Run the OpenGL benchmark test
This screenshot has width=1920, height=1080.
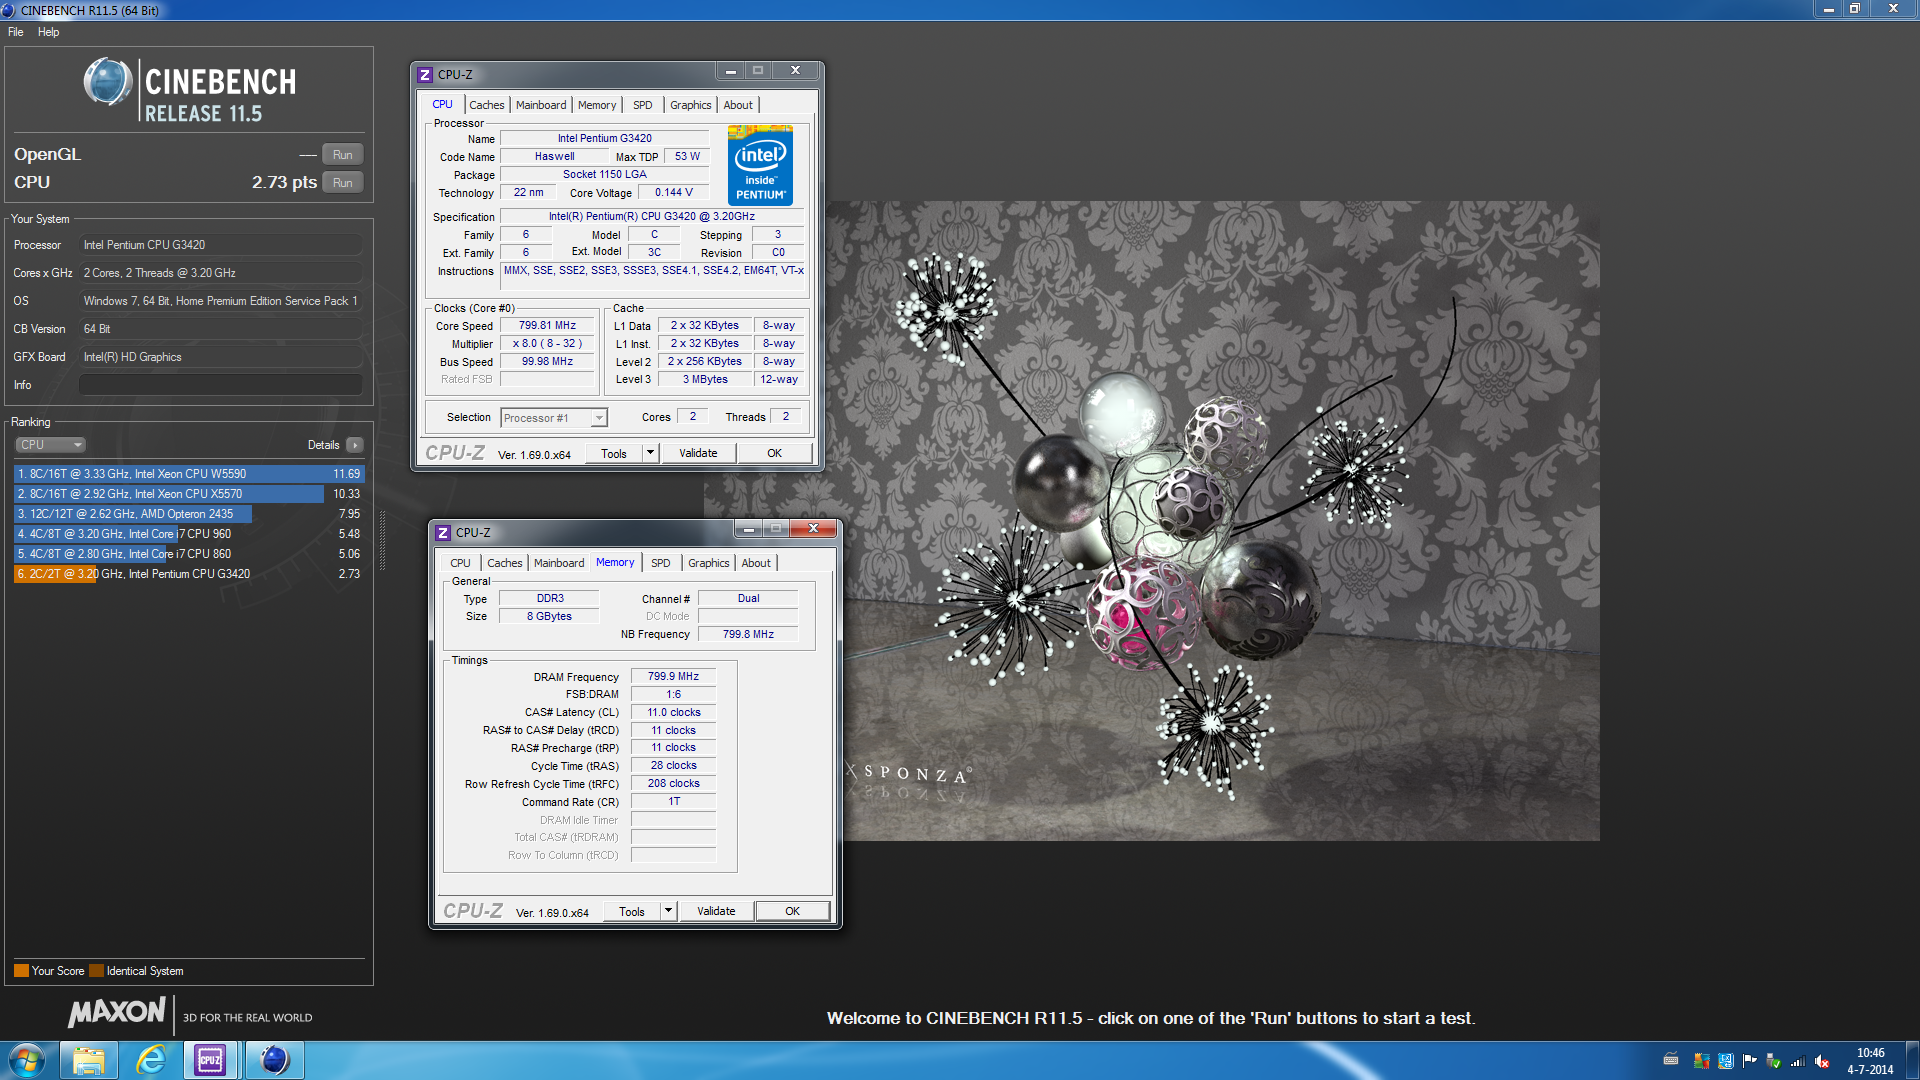pyautogui.click(x=343, y=155)
